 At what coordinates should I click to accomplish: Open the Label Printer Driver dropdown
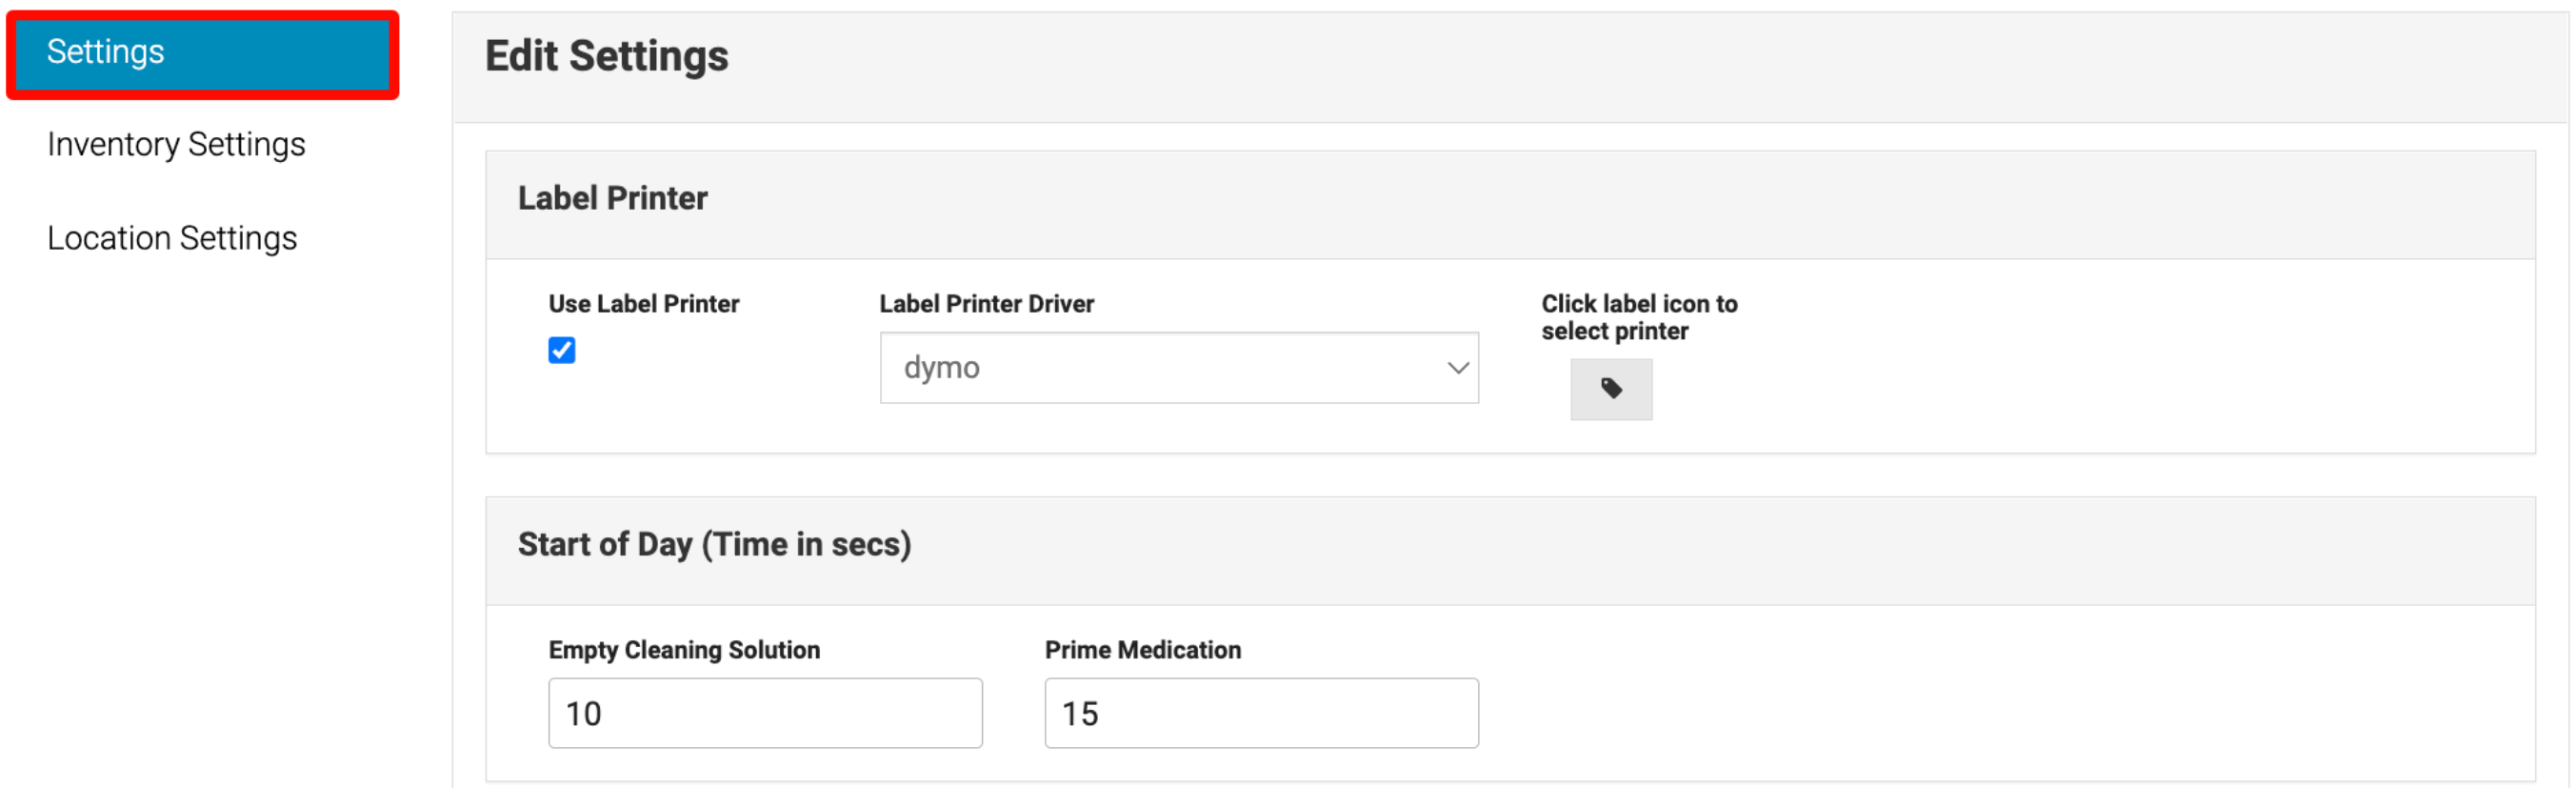(x=1177, y=368)
